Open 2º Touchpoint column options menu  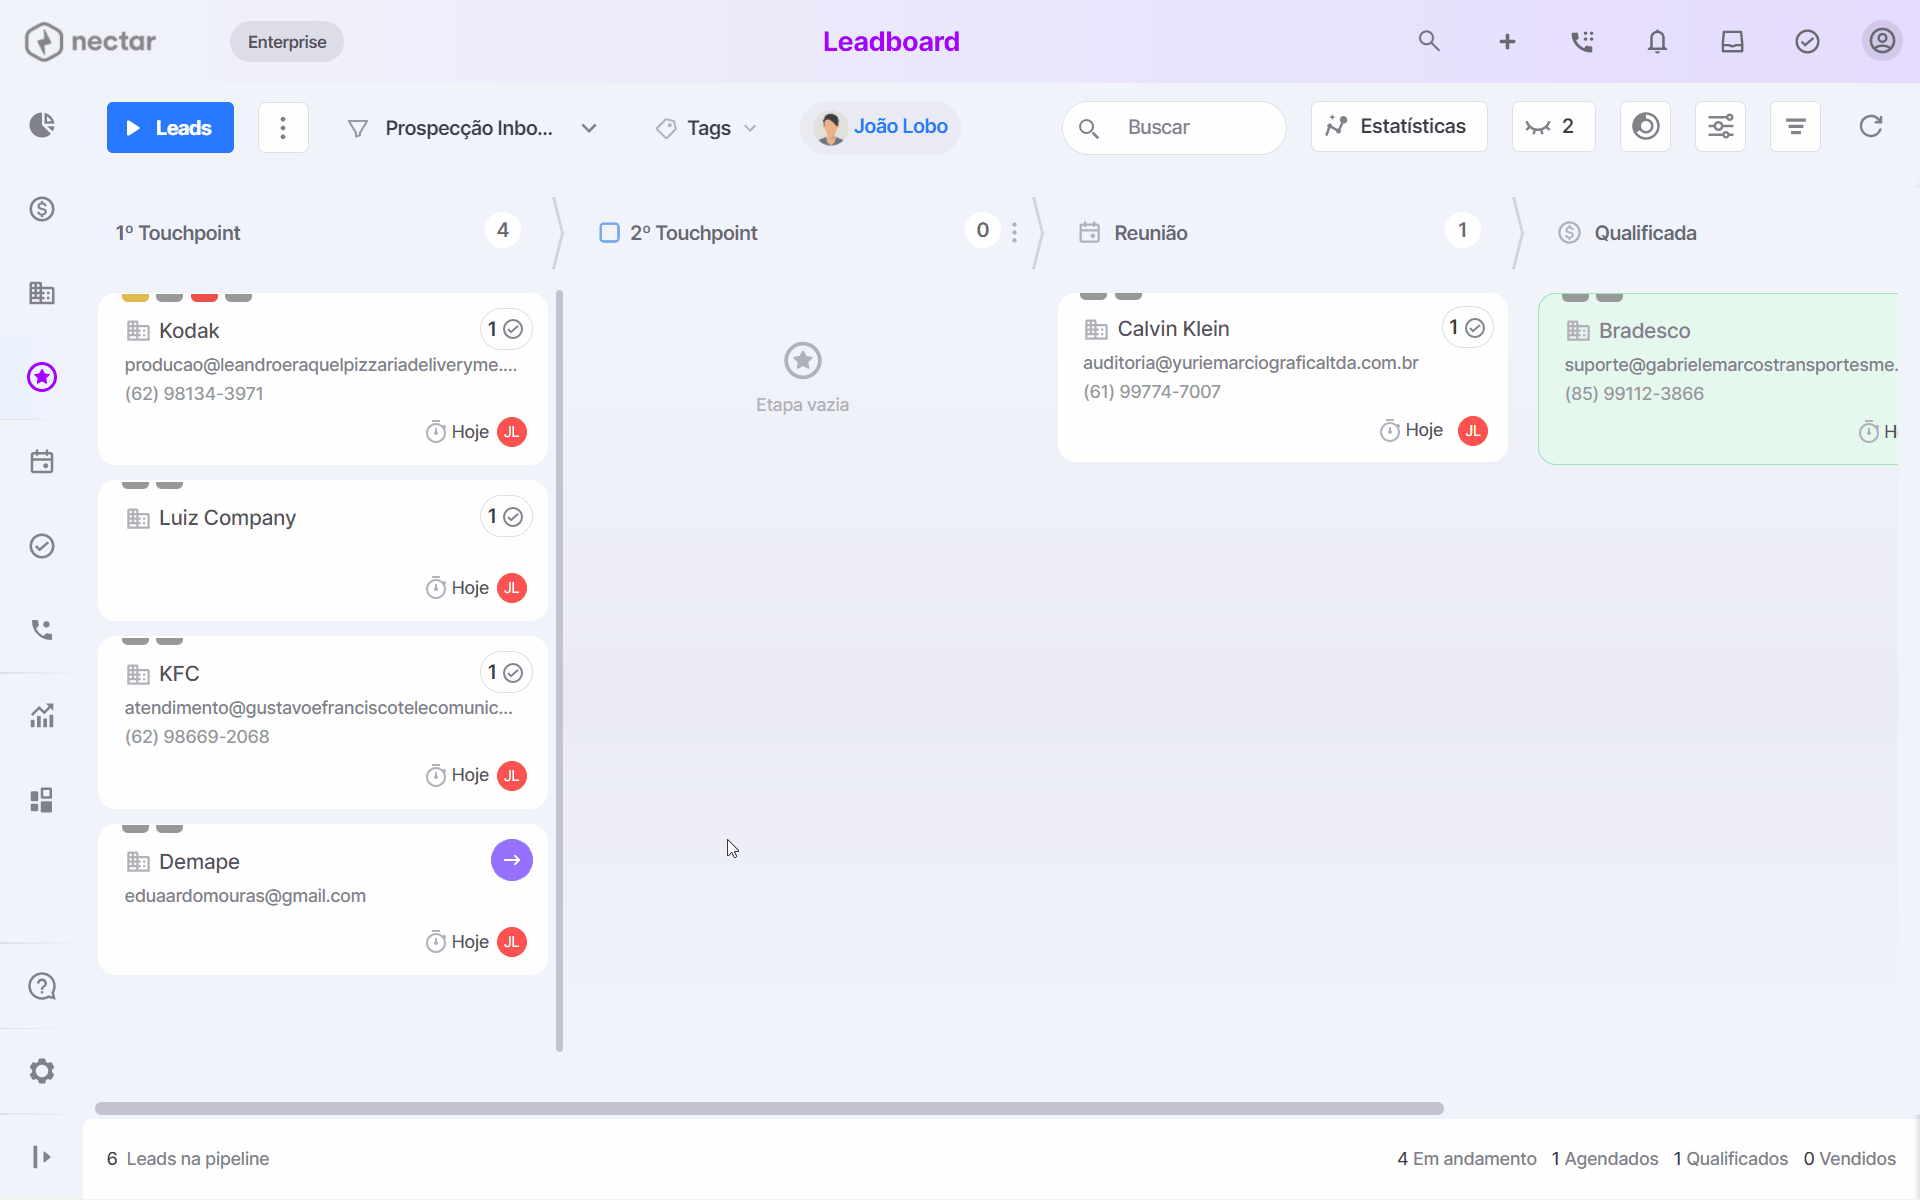[1014, 232]
